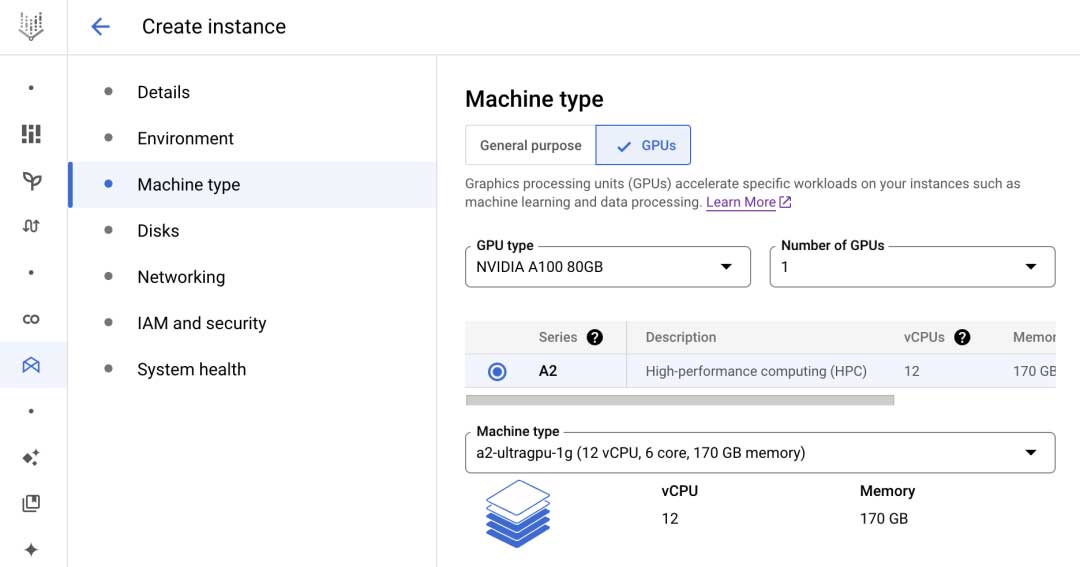Click the double-sparkle sidebar icon
The width and height of the screenshot is (1080, 567).
(32, 458)
